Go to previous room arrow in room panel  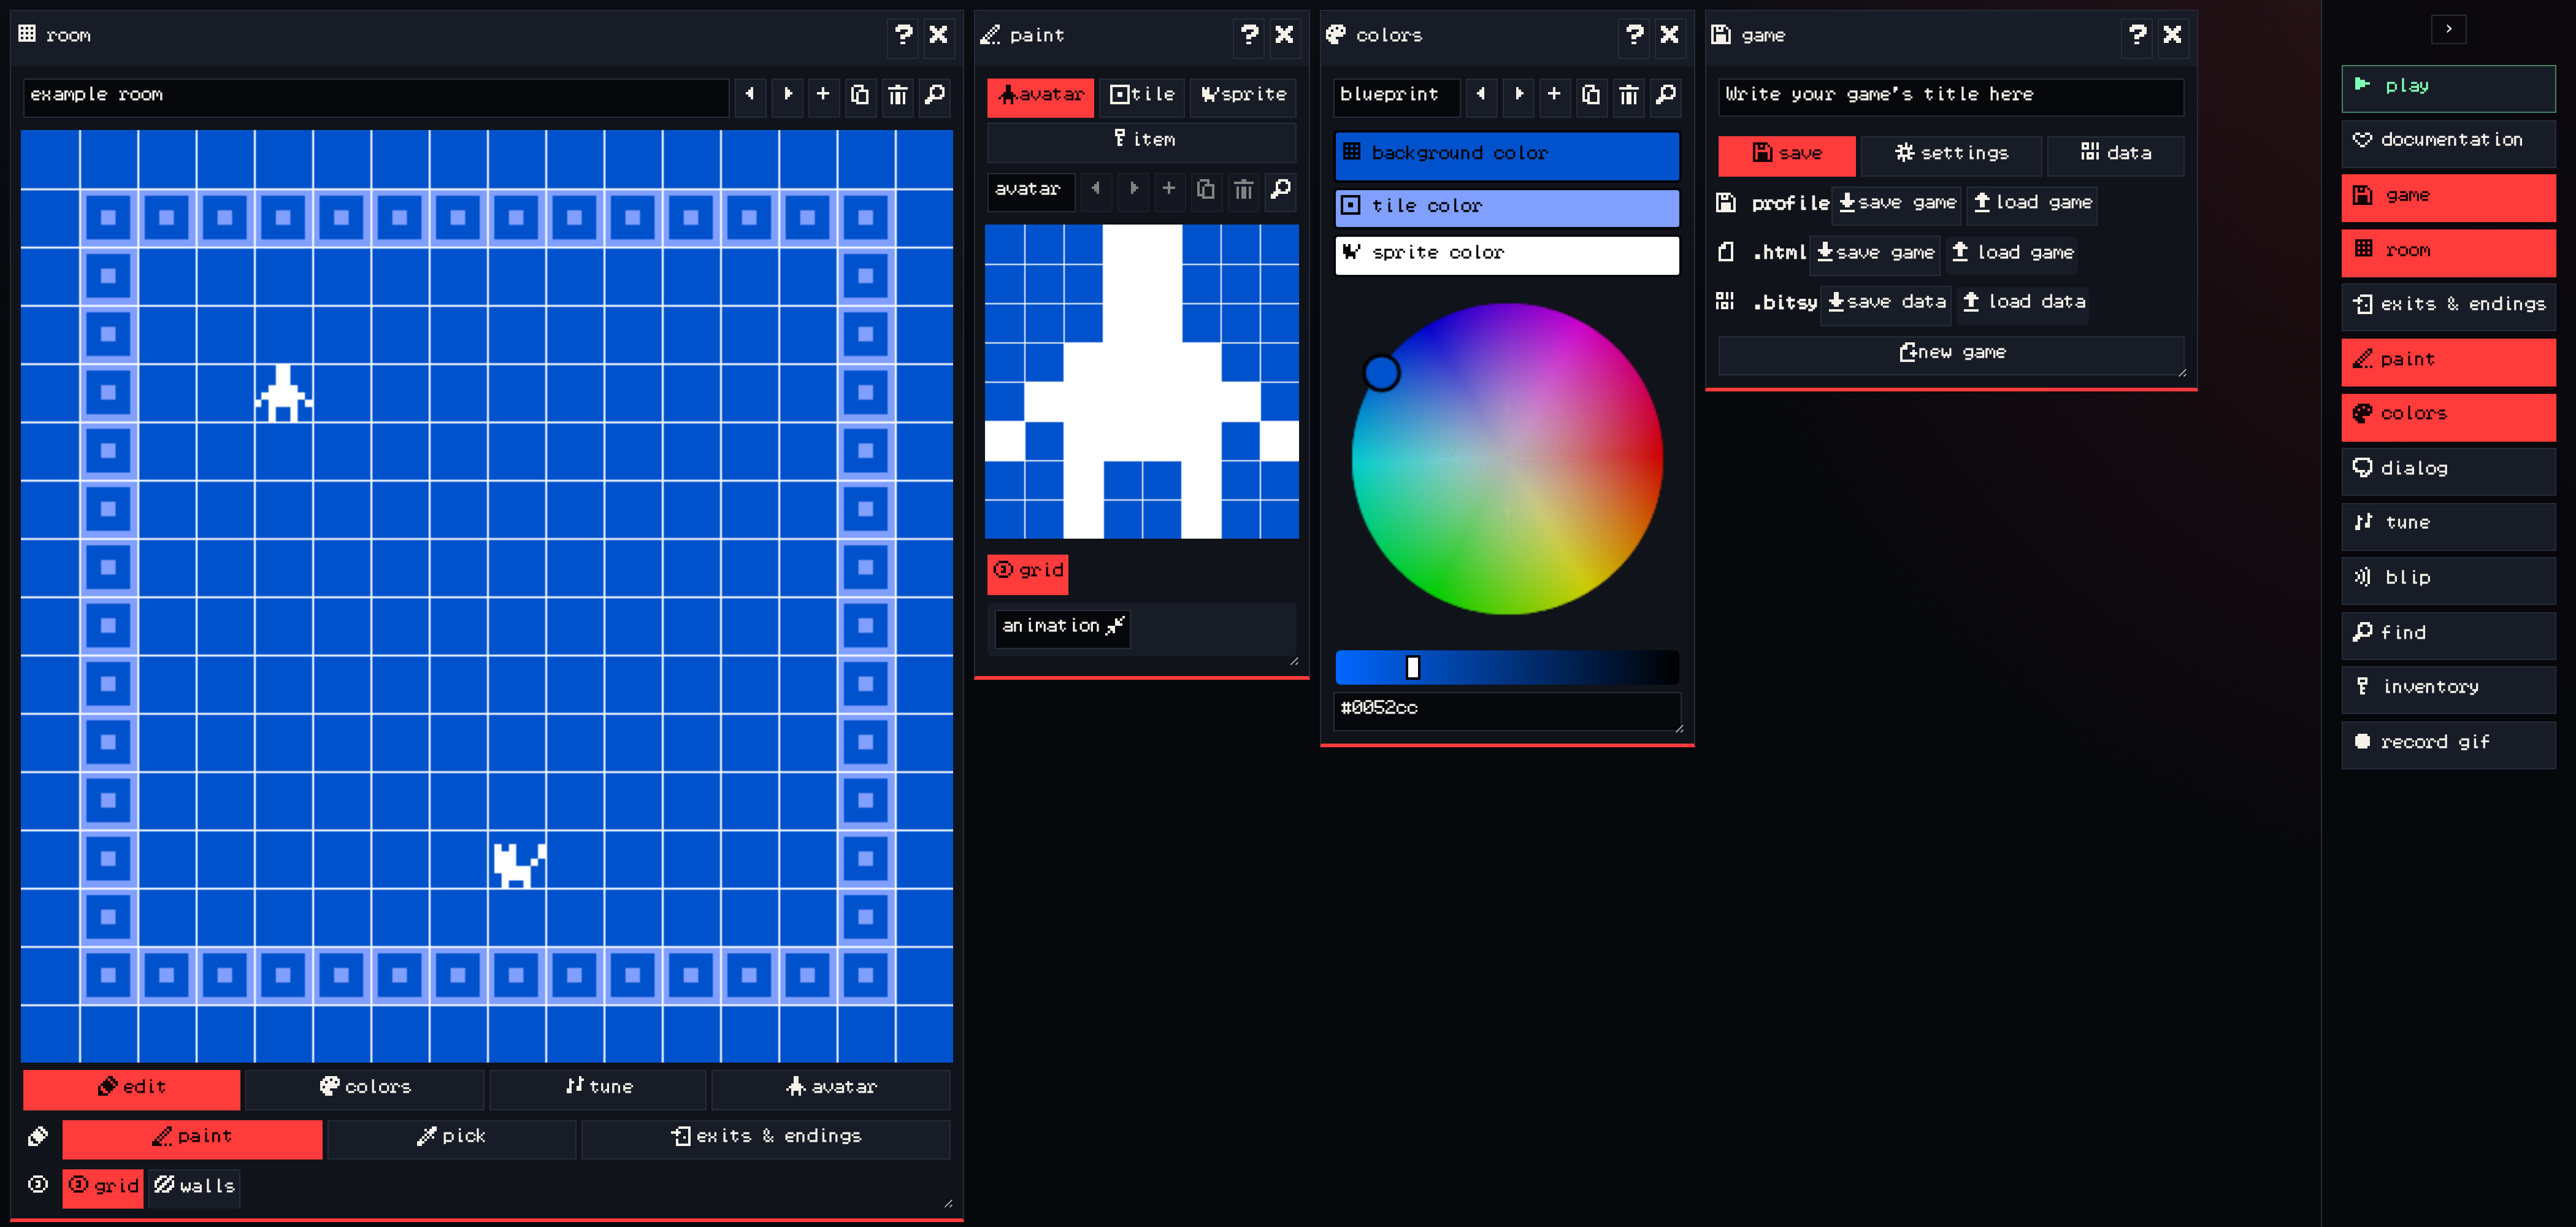coord(750,95)
